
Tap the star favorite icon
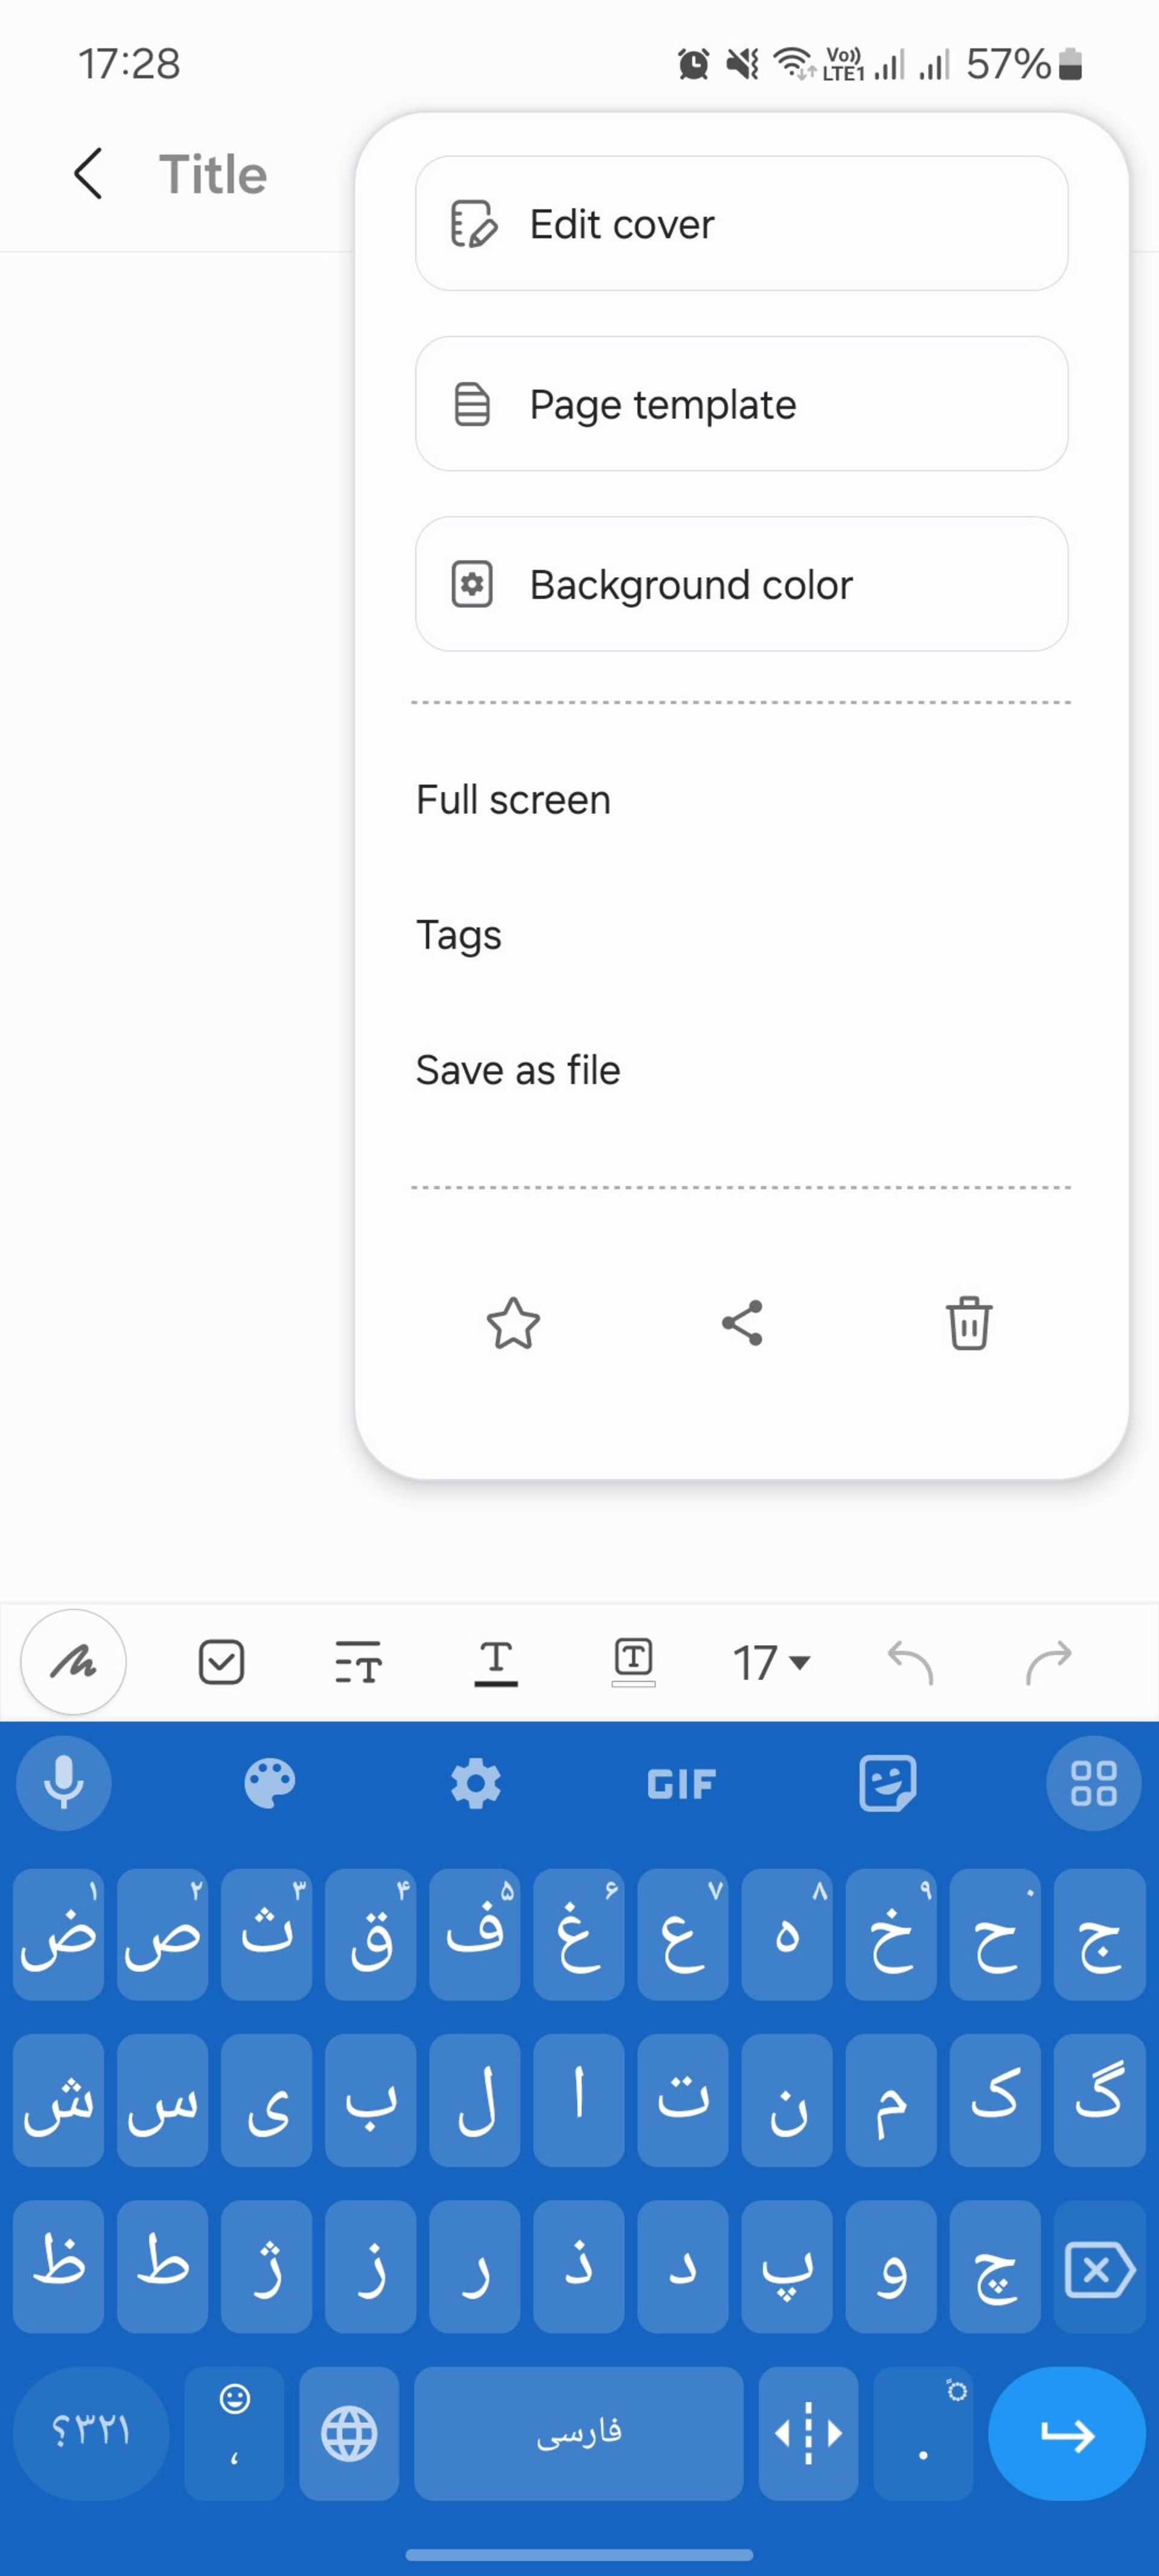tap(513, 1323)
